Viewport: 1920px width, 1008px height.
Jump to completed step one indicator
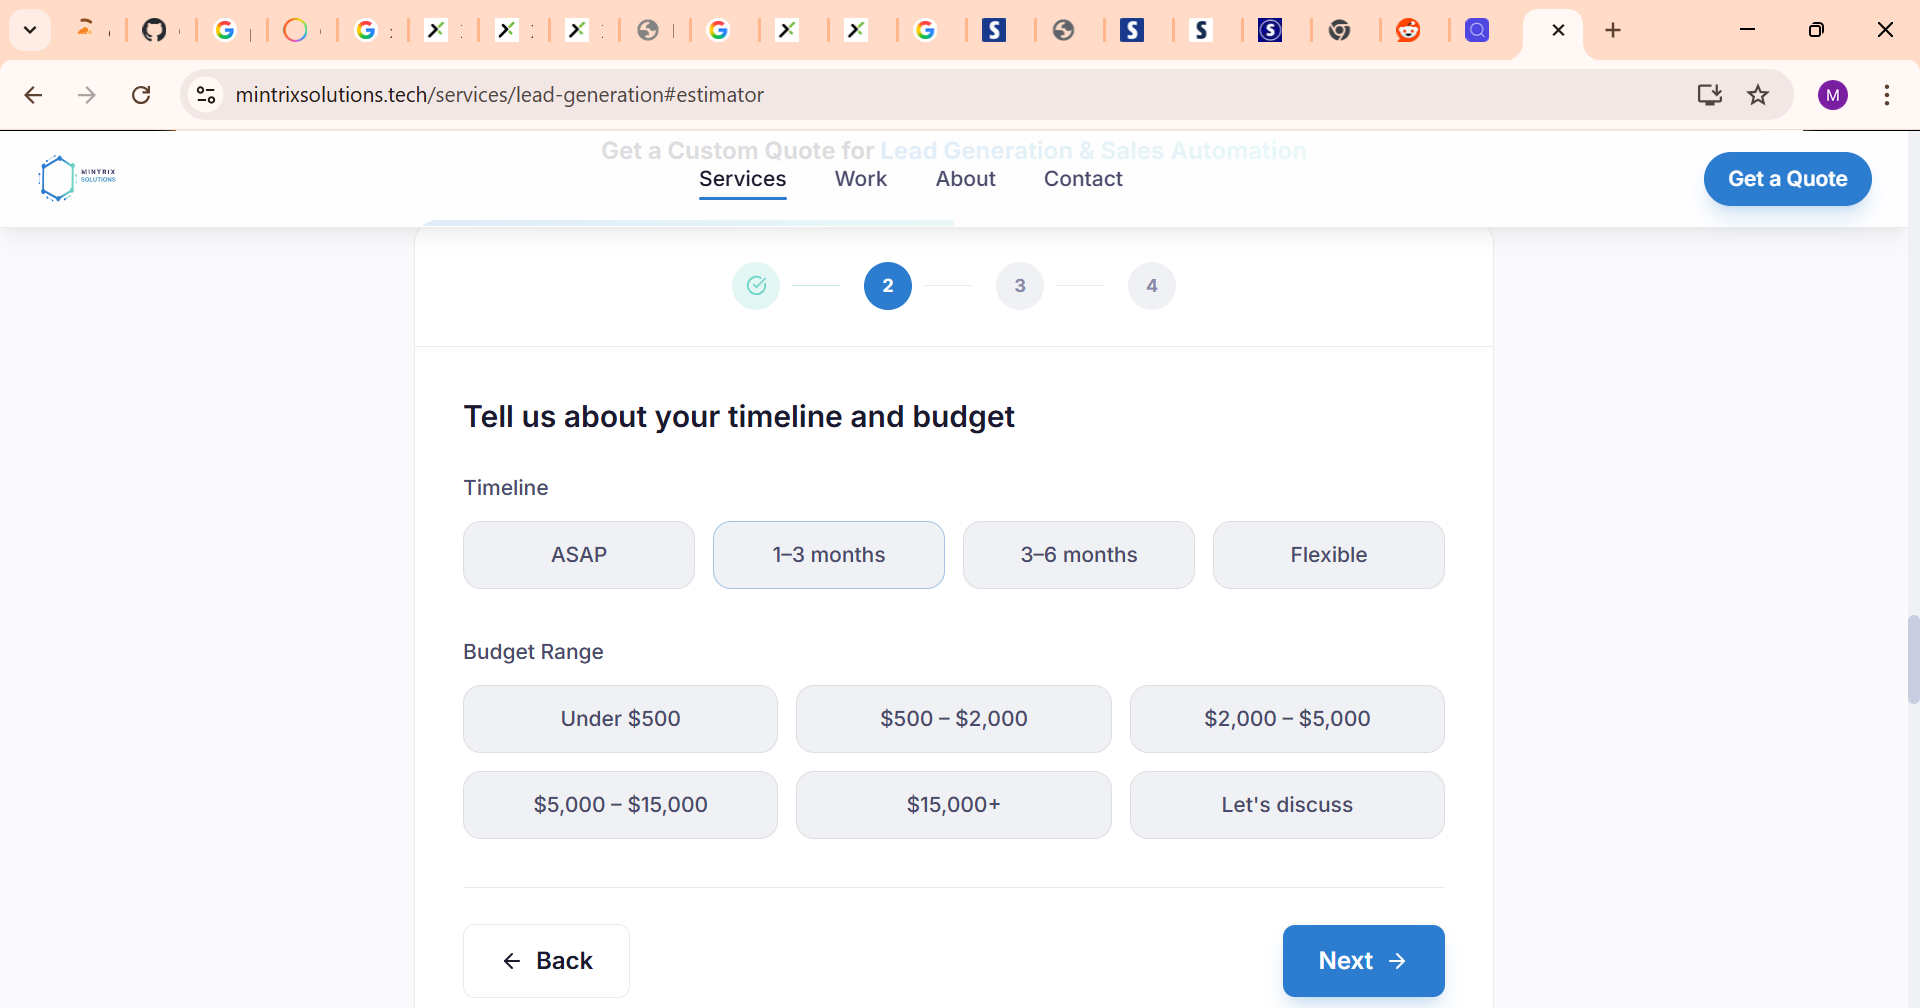tap(756, 286)
